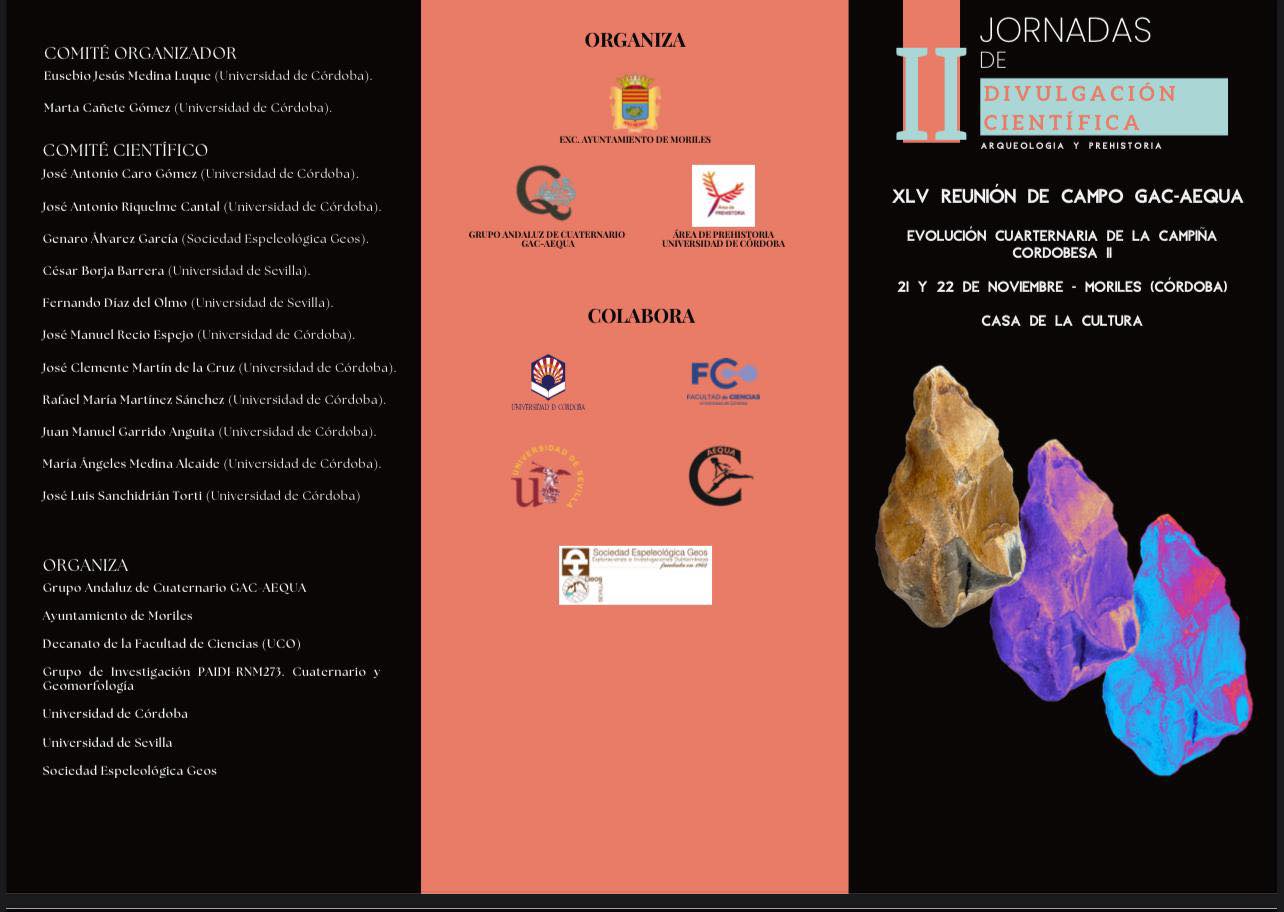The height and width of the screenshot is (912, 1284).
Task: Open the Sociedad Espeleológica Geos banner logo
Action: point(635,575)
